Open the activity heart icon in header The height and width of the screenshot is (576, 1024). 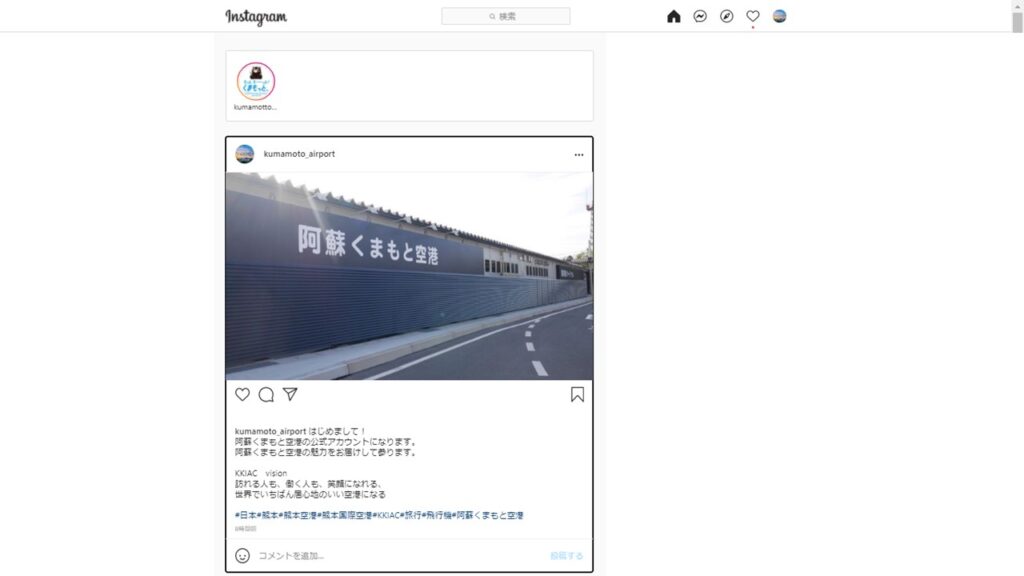click(753, 16)
